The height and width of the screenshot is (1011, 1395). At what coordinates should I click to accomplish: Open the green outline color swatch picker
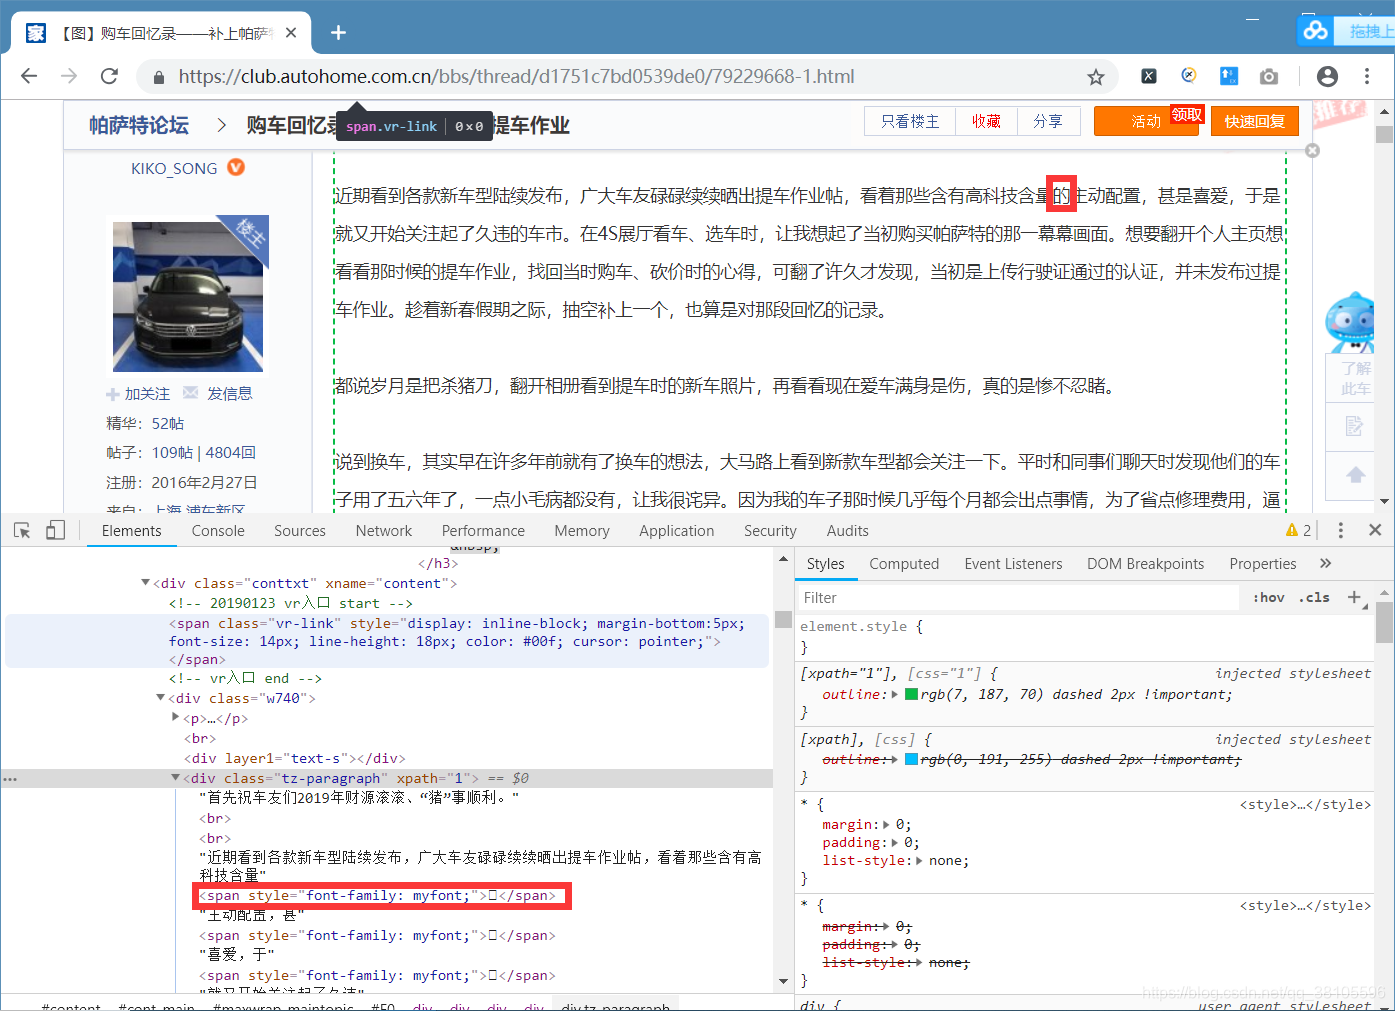(x=911, y=694)
